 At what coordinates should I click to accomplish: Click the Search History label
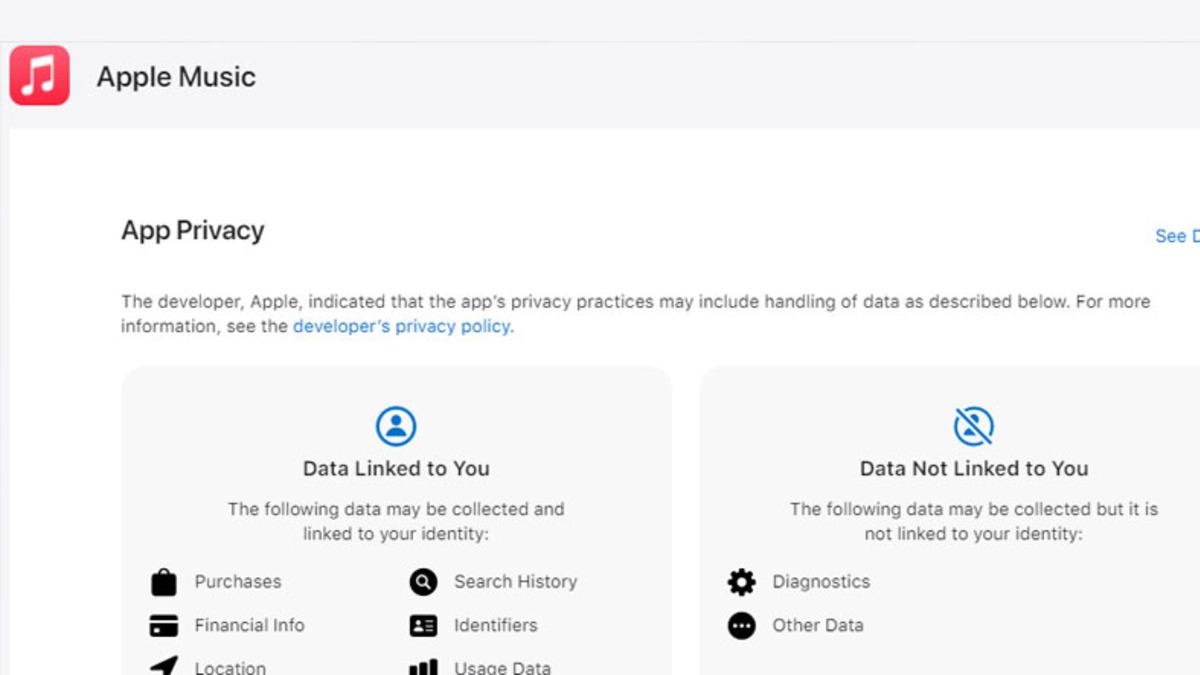515,582
